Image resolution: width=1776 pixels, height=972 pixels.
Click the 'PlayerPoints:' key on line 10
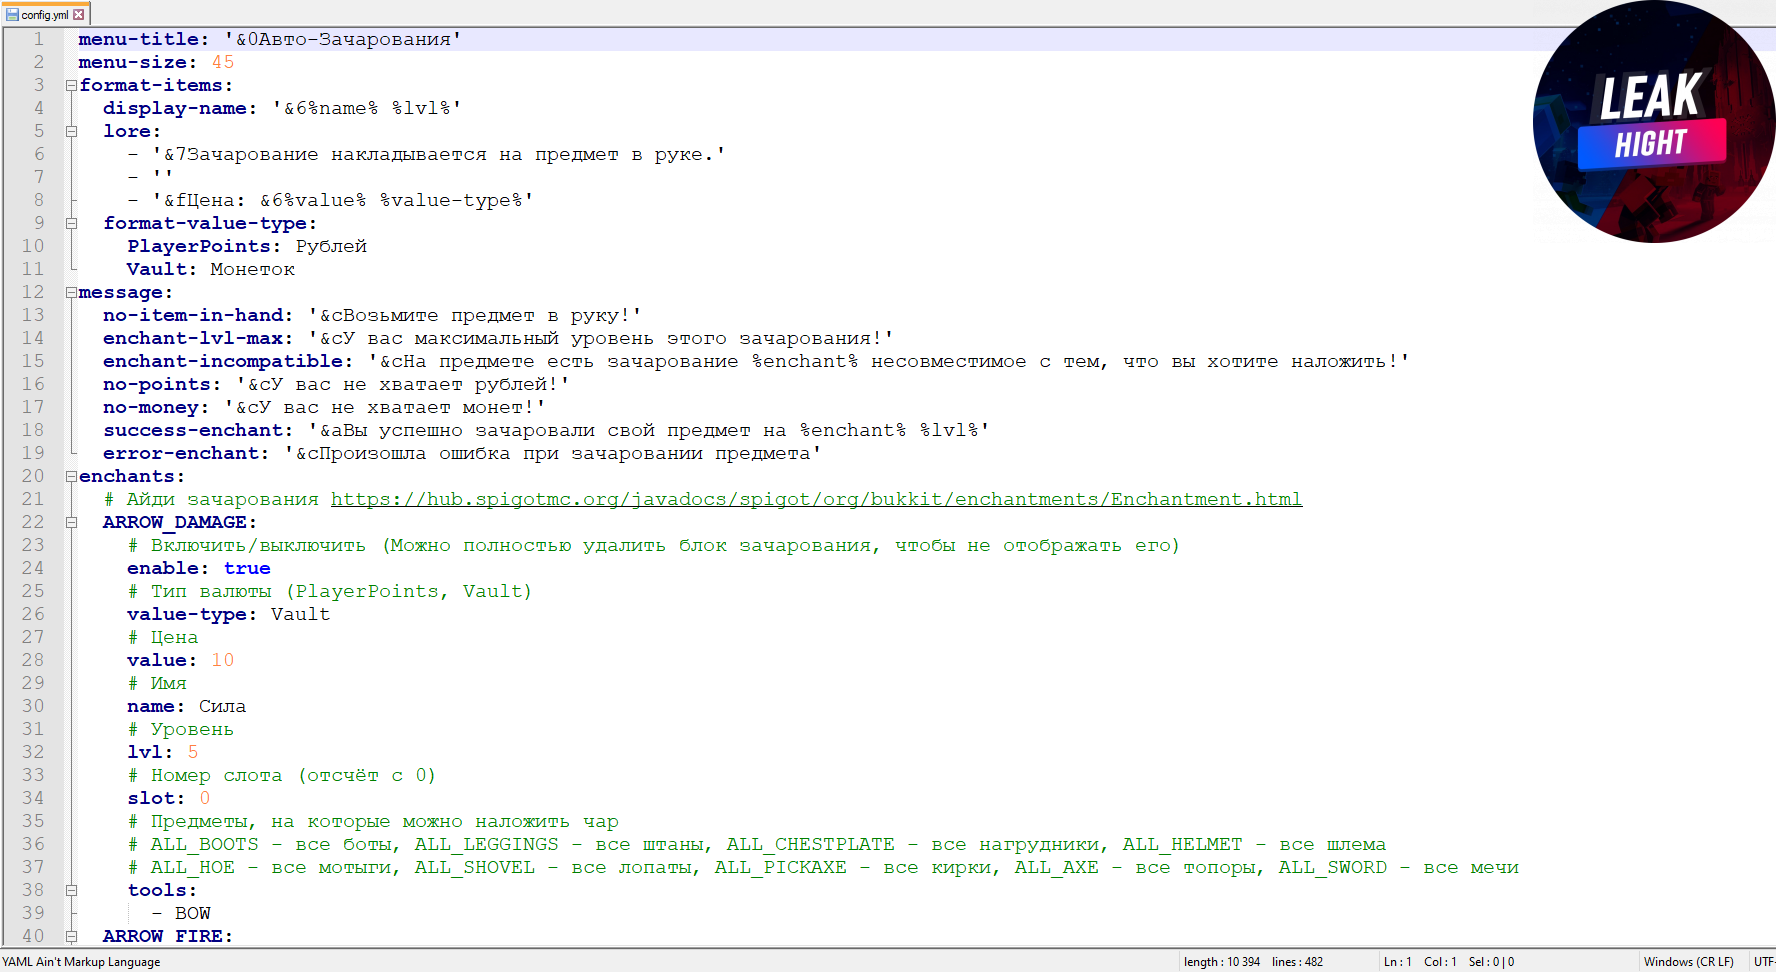pos(204,246)
